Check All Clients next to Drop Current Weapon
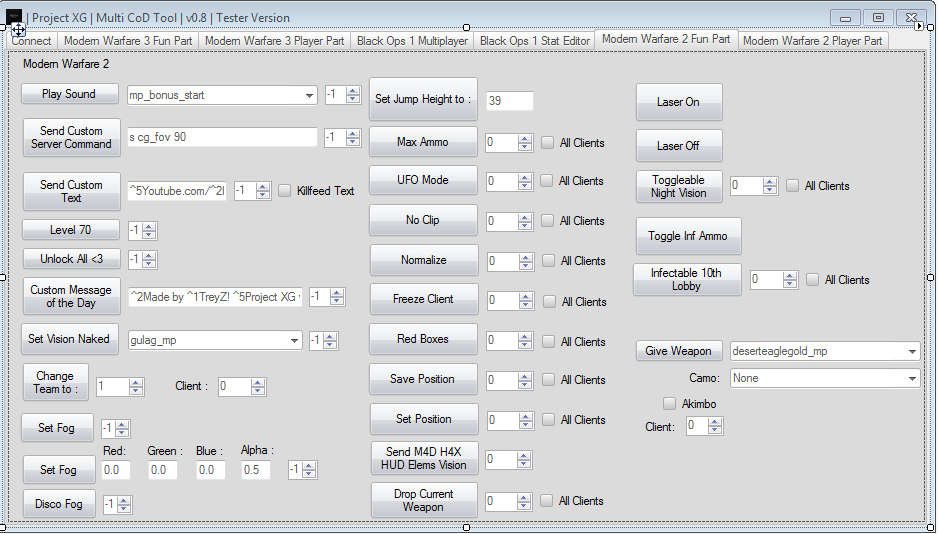The image size is (938, 534). pos(546,501)
